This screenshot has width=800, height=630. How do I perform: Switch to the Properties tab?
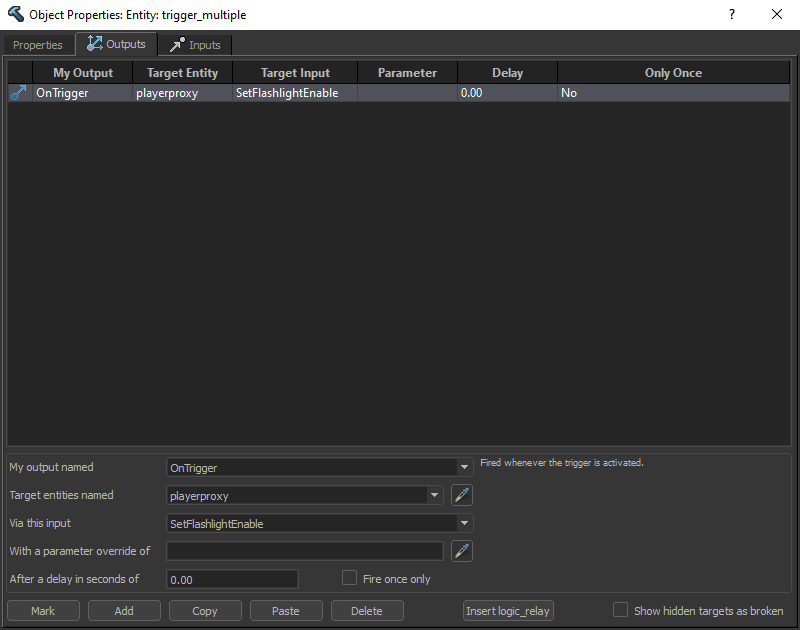tap(38, 45)
